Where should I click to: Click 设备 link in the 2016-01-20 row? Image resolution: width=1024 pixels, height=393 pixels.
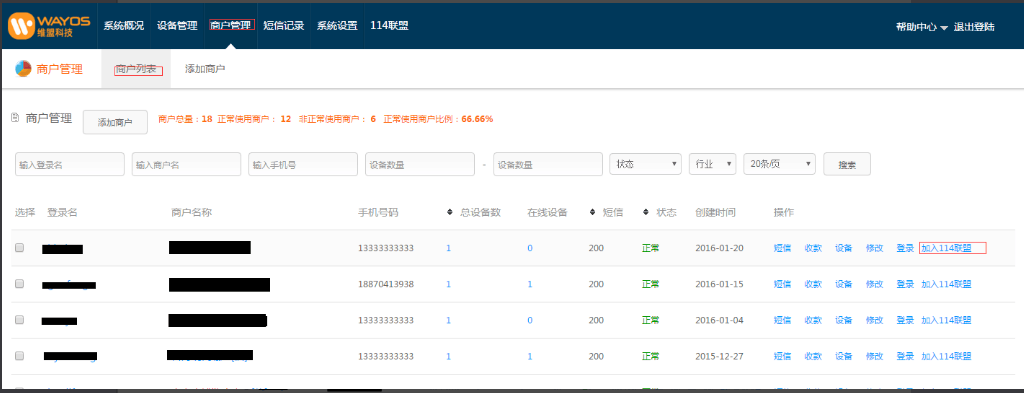(844, 248)
